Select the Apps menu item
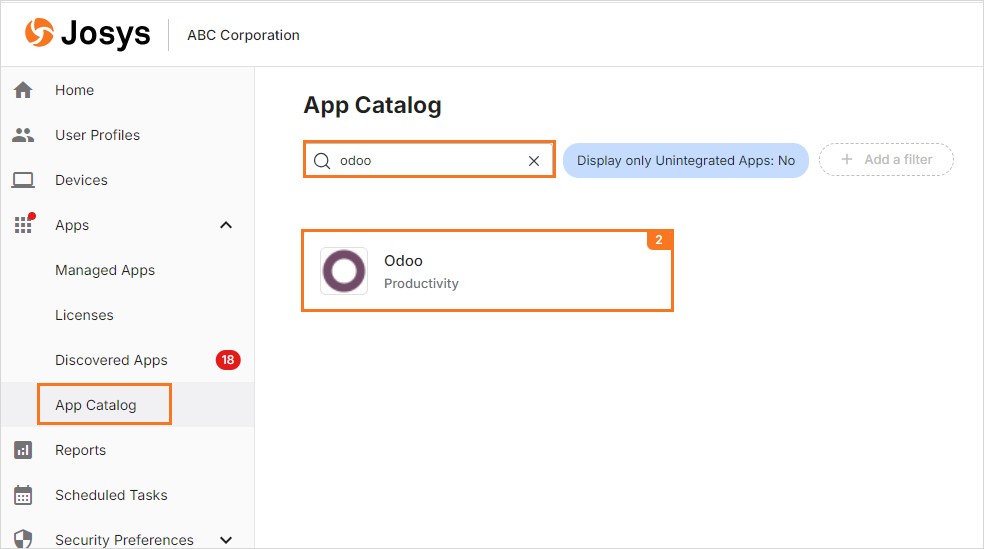 (x=72, y=225)
